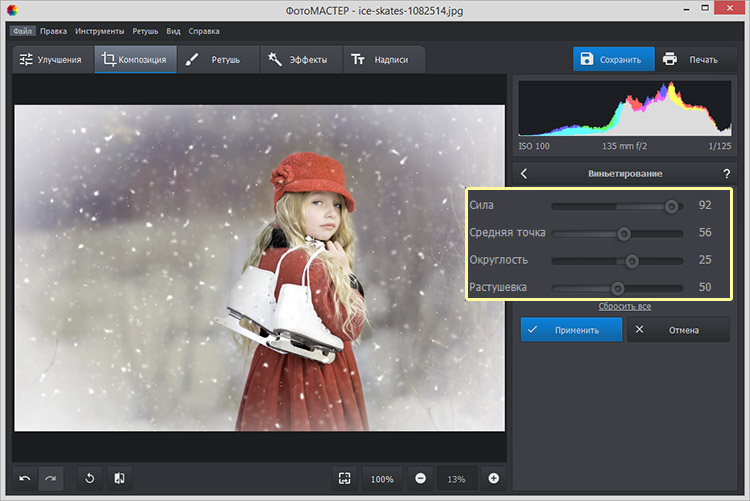
Task: Click the histogram graph
Action: point(625,109)
